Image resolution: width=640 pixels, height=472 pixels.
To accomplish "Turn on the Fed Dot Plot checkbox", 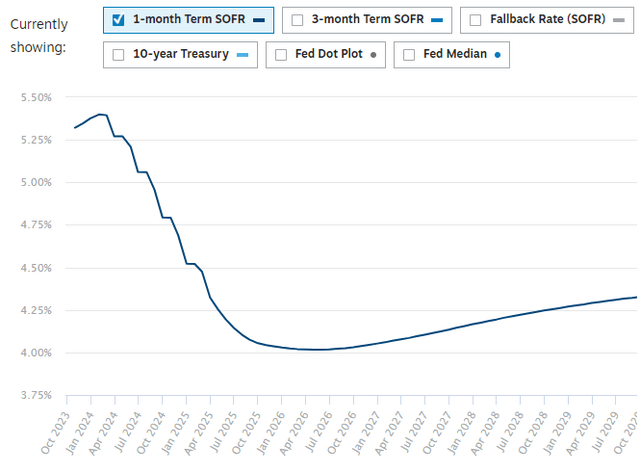I will click(280, 55).
